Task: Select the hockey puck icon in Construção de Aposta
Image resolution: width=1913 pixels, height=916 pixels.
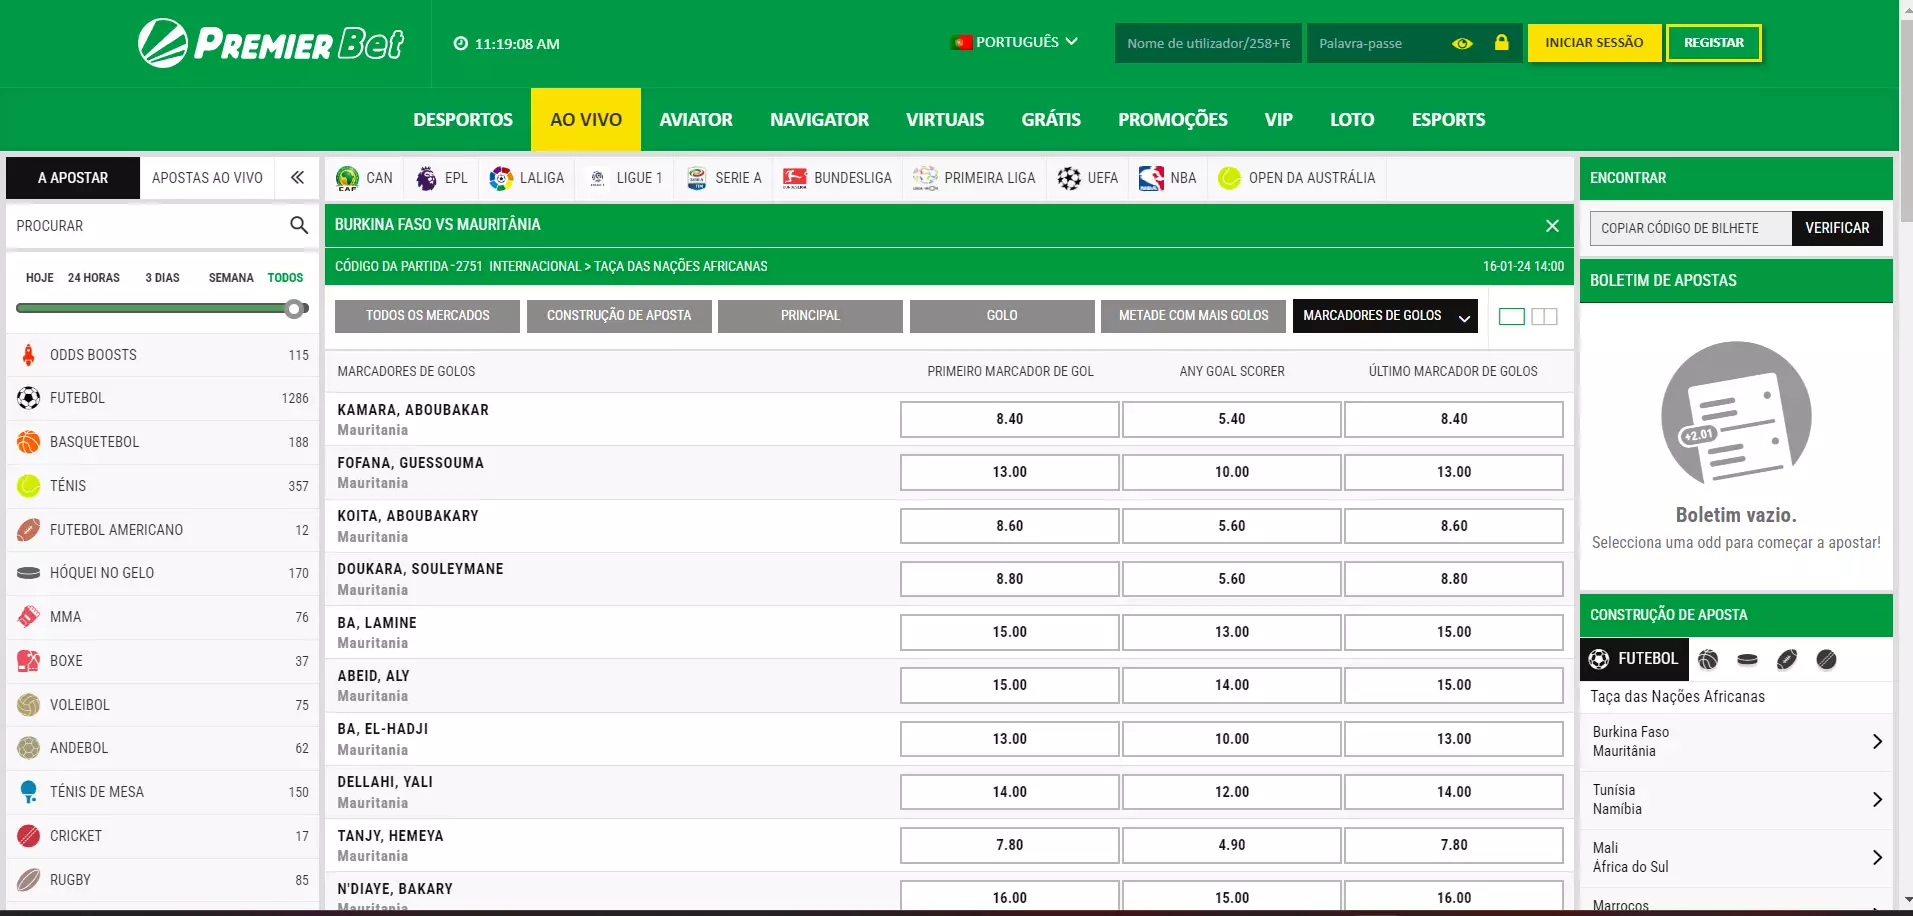Action: [1747, 659]
